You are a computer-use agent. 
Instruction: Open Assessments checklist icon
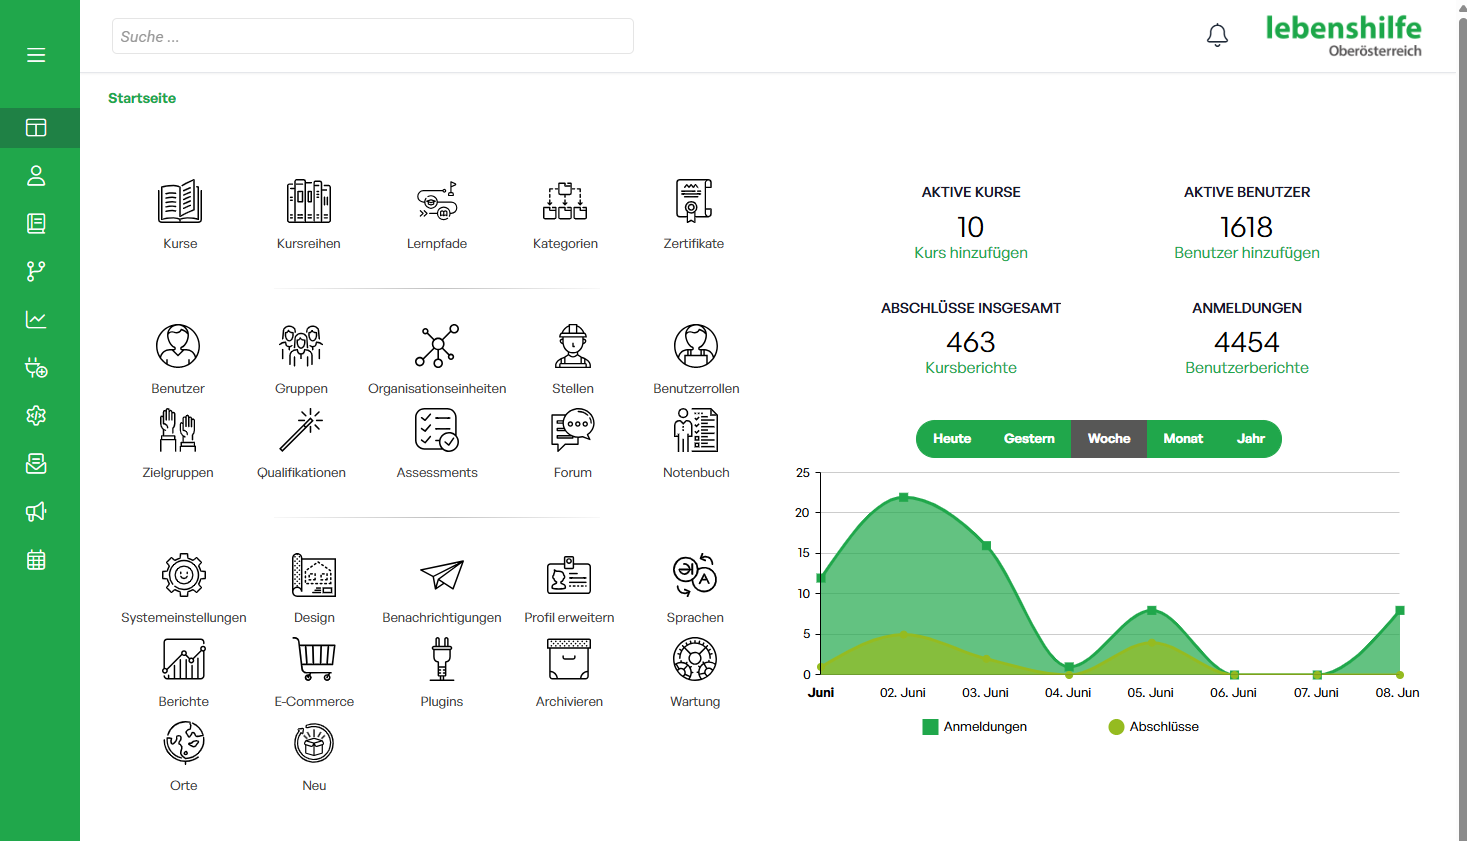tap(437, 430)
